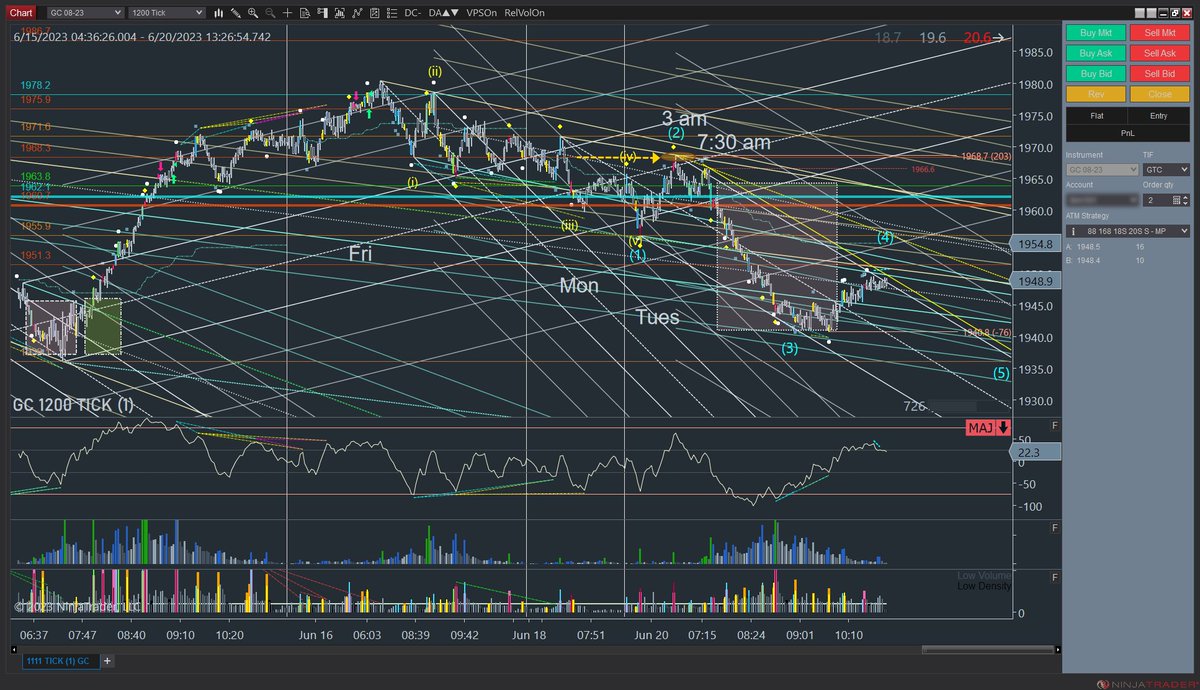Click the PnL display cell
This screenshot has width=1200, height=690.
tap(1128, 133)
